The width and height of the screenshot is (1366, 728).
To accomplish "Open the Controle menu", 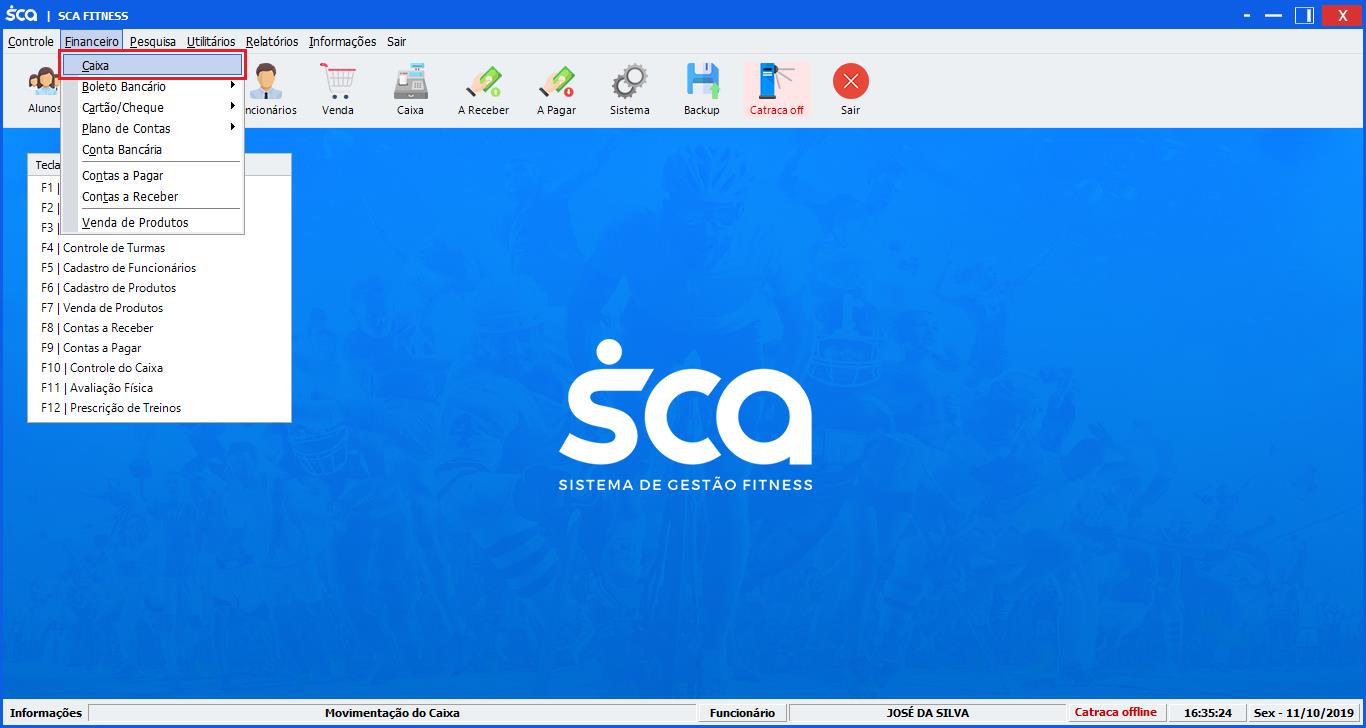I will 31,42.
